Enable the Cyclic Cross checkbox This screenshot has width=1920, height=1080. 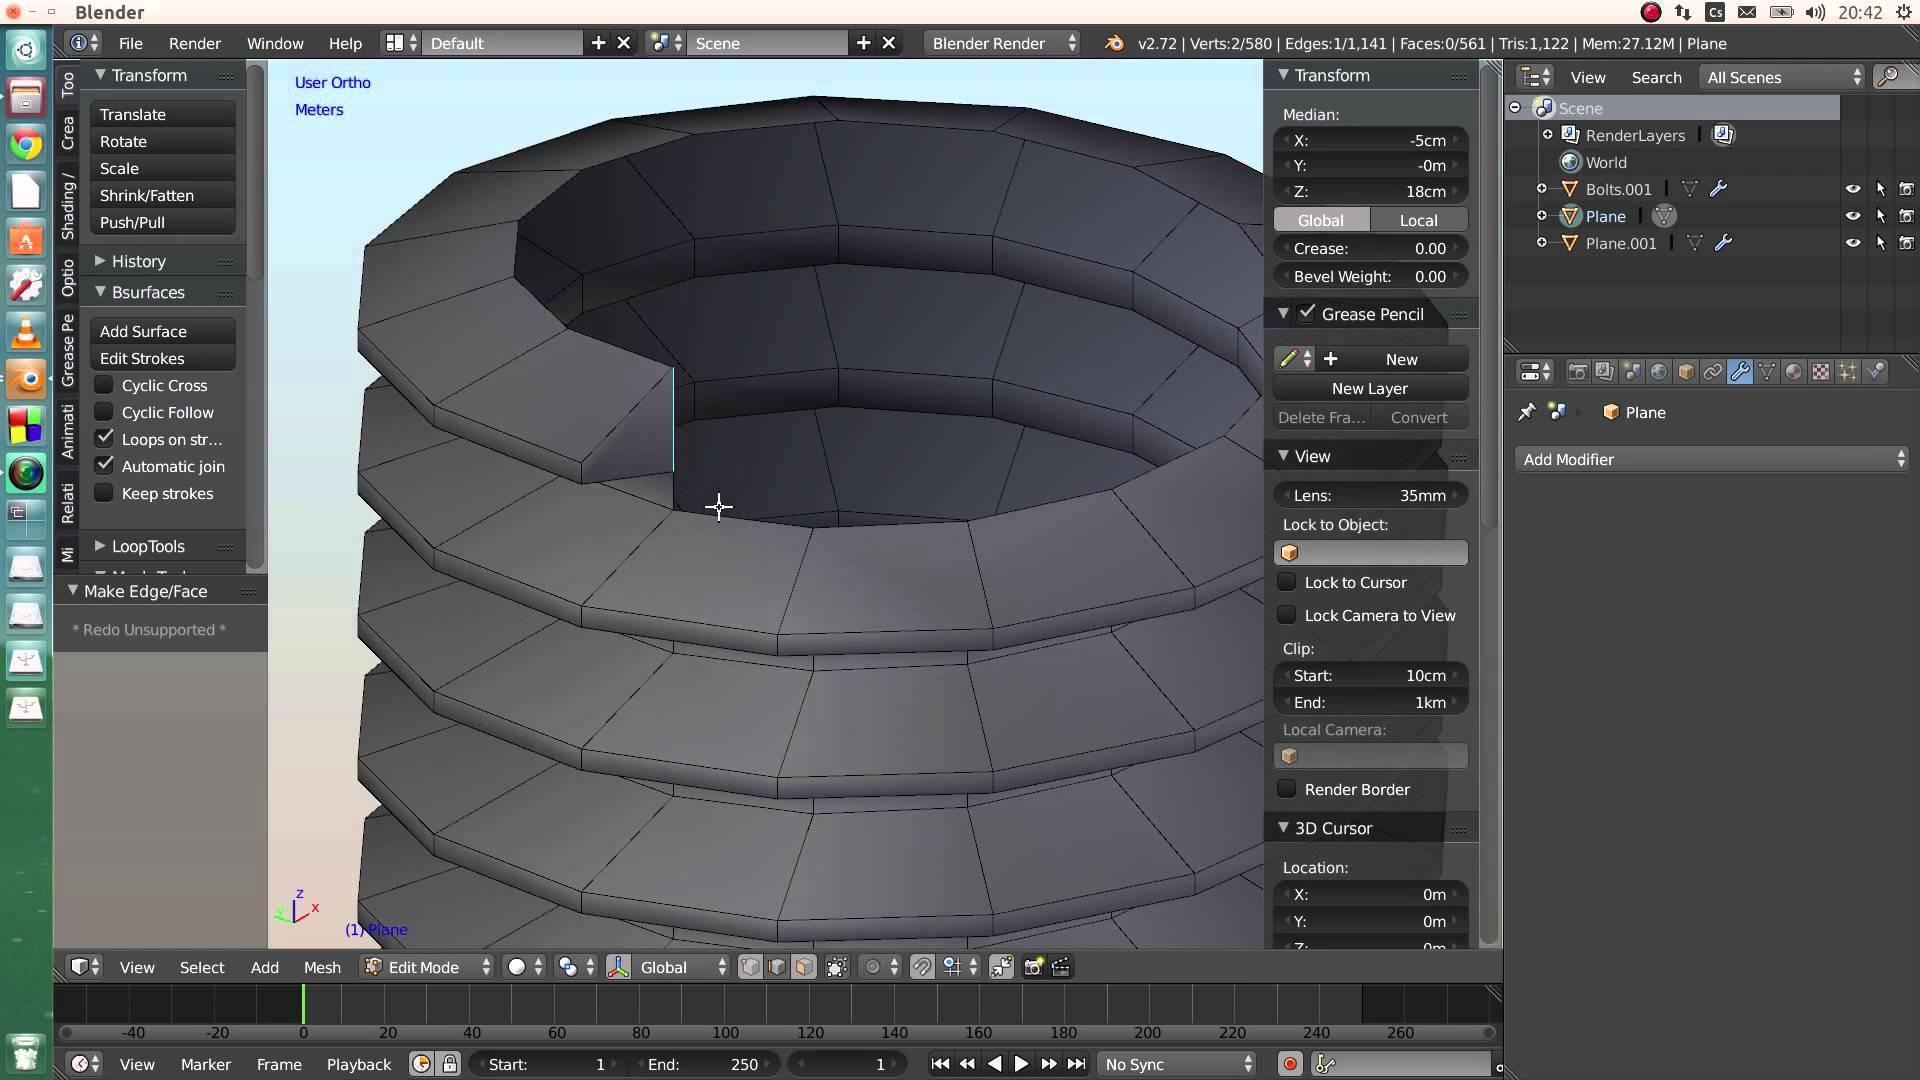[x=104, y=385]
